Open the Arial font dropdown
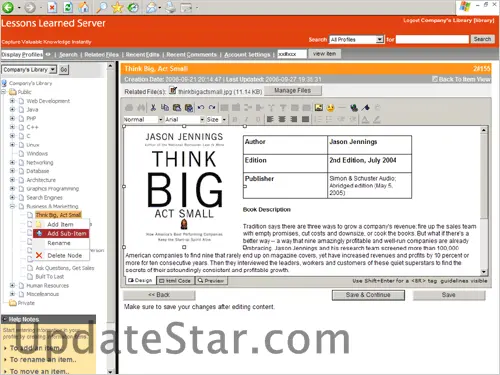The height and width of the screenshot is (375, 500). pos(202,119)
